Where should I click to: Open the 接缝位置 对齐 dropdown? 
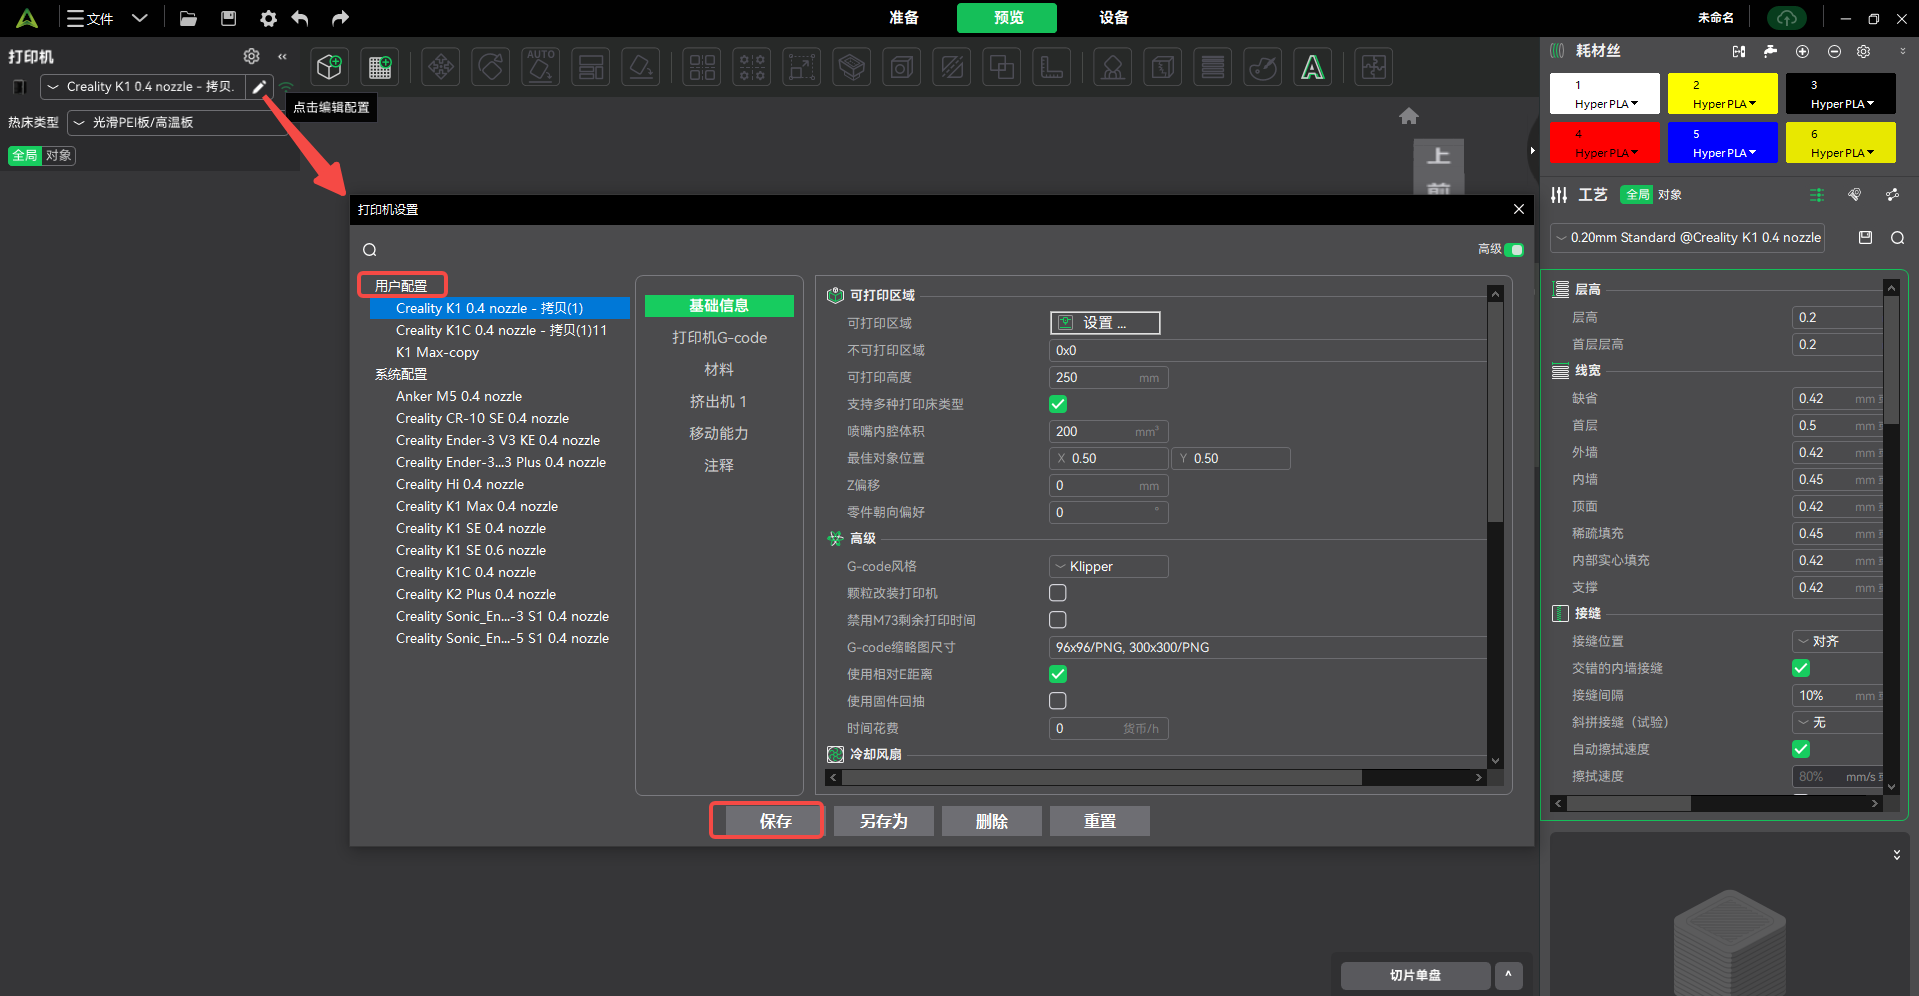[1837, 641]
